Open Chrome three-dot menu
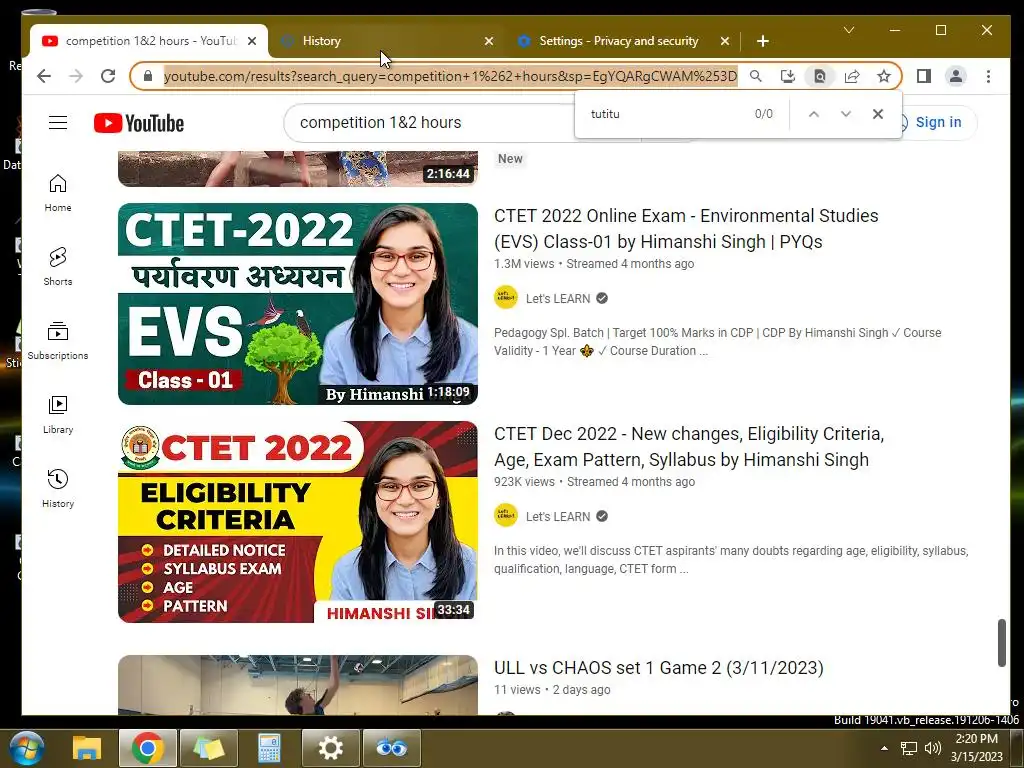Viewport: 1024px width, 768px height. (988, 76)
